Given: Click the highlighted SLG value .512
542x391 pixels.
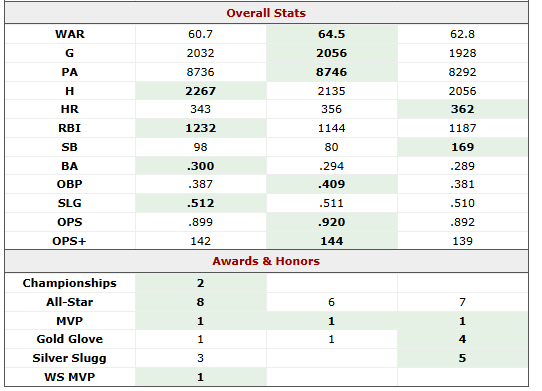Looking at the screenshot, I should [200, 203].
